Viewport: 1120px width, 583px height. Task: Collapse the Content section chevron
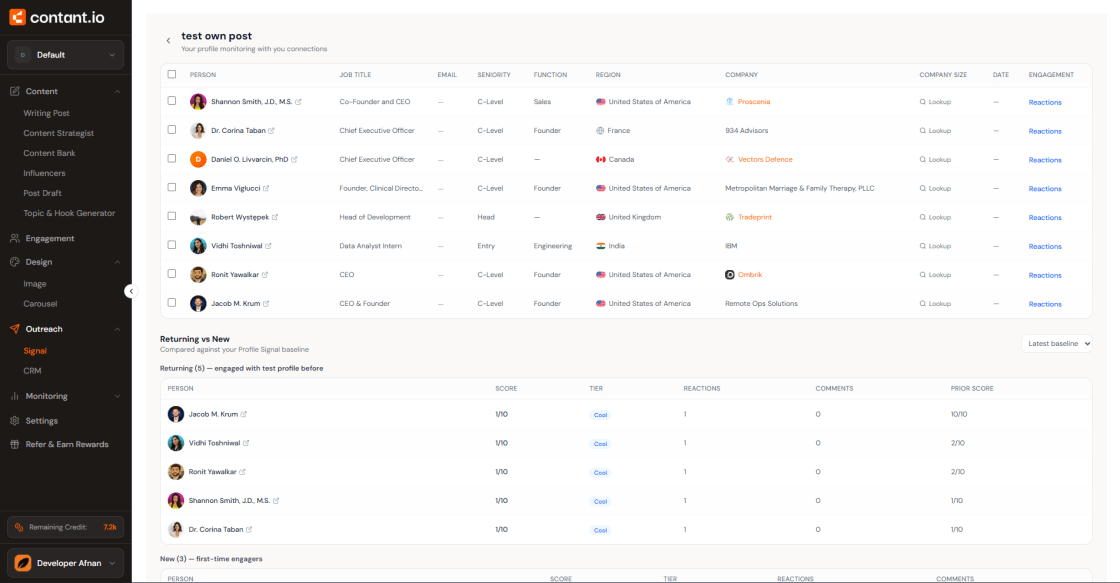(x=117, y=91)
